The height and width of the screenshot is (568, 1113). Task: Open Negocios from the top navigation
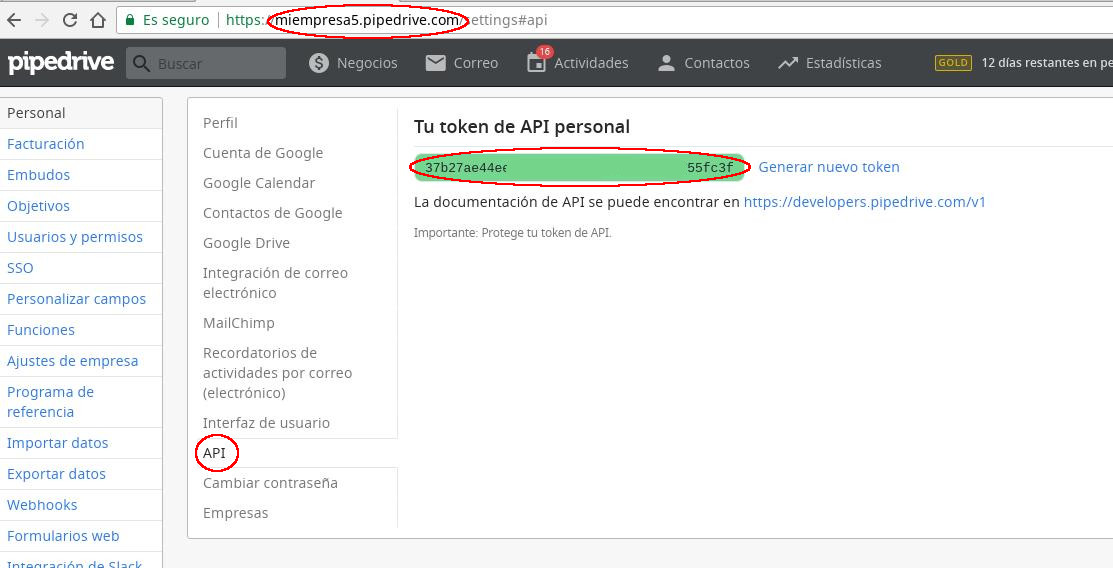click(x=353, y=63)
